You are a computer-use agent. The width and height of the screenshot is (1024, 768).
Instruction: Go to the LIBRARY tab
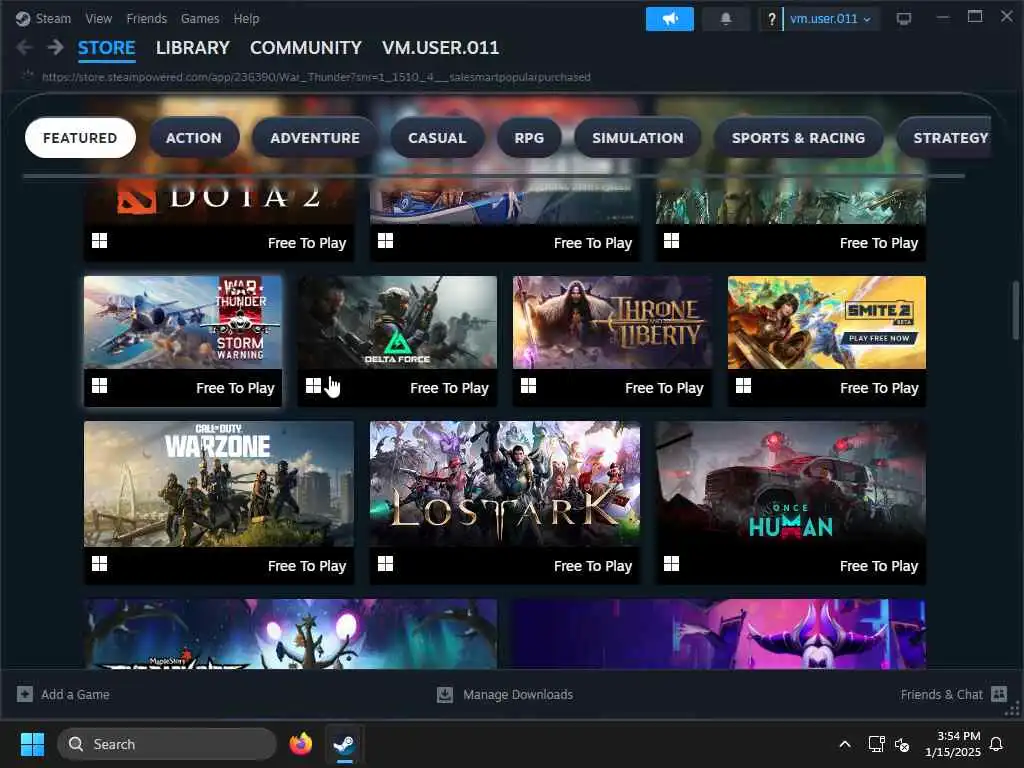(x=193, y=48)
